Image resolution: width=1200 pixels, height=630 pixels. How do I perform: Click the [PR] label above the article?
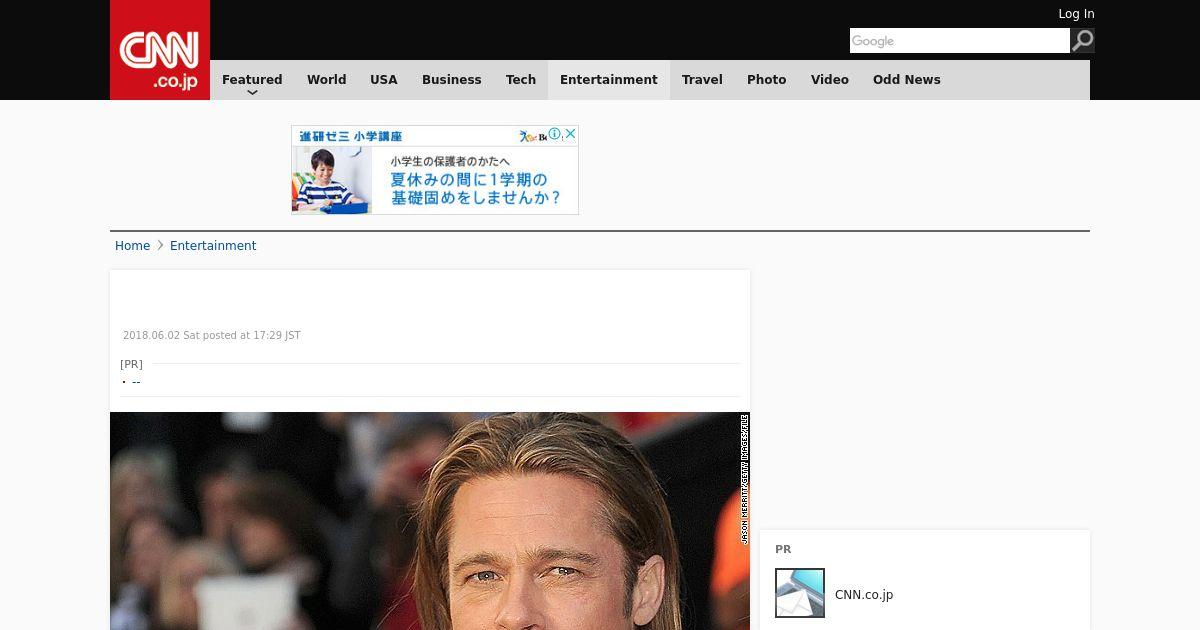[x=131, y=364]
